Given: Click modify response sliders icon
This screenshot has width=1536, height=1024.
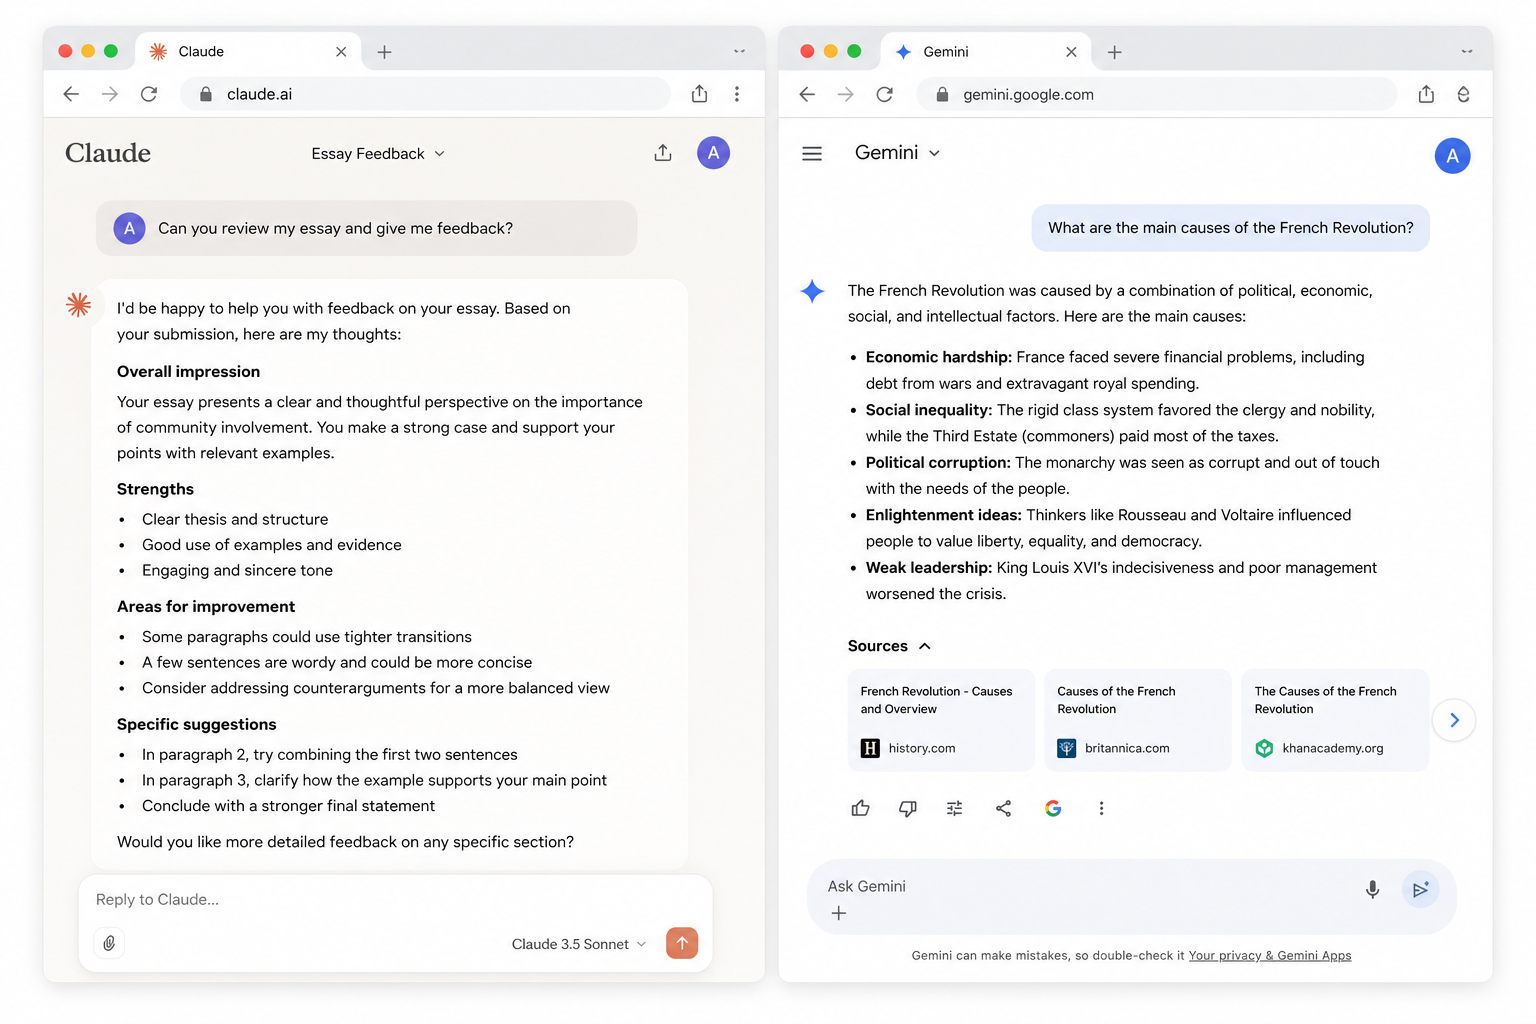Looking at the screenshot, I should coord(955,808).
